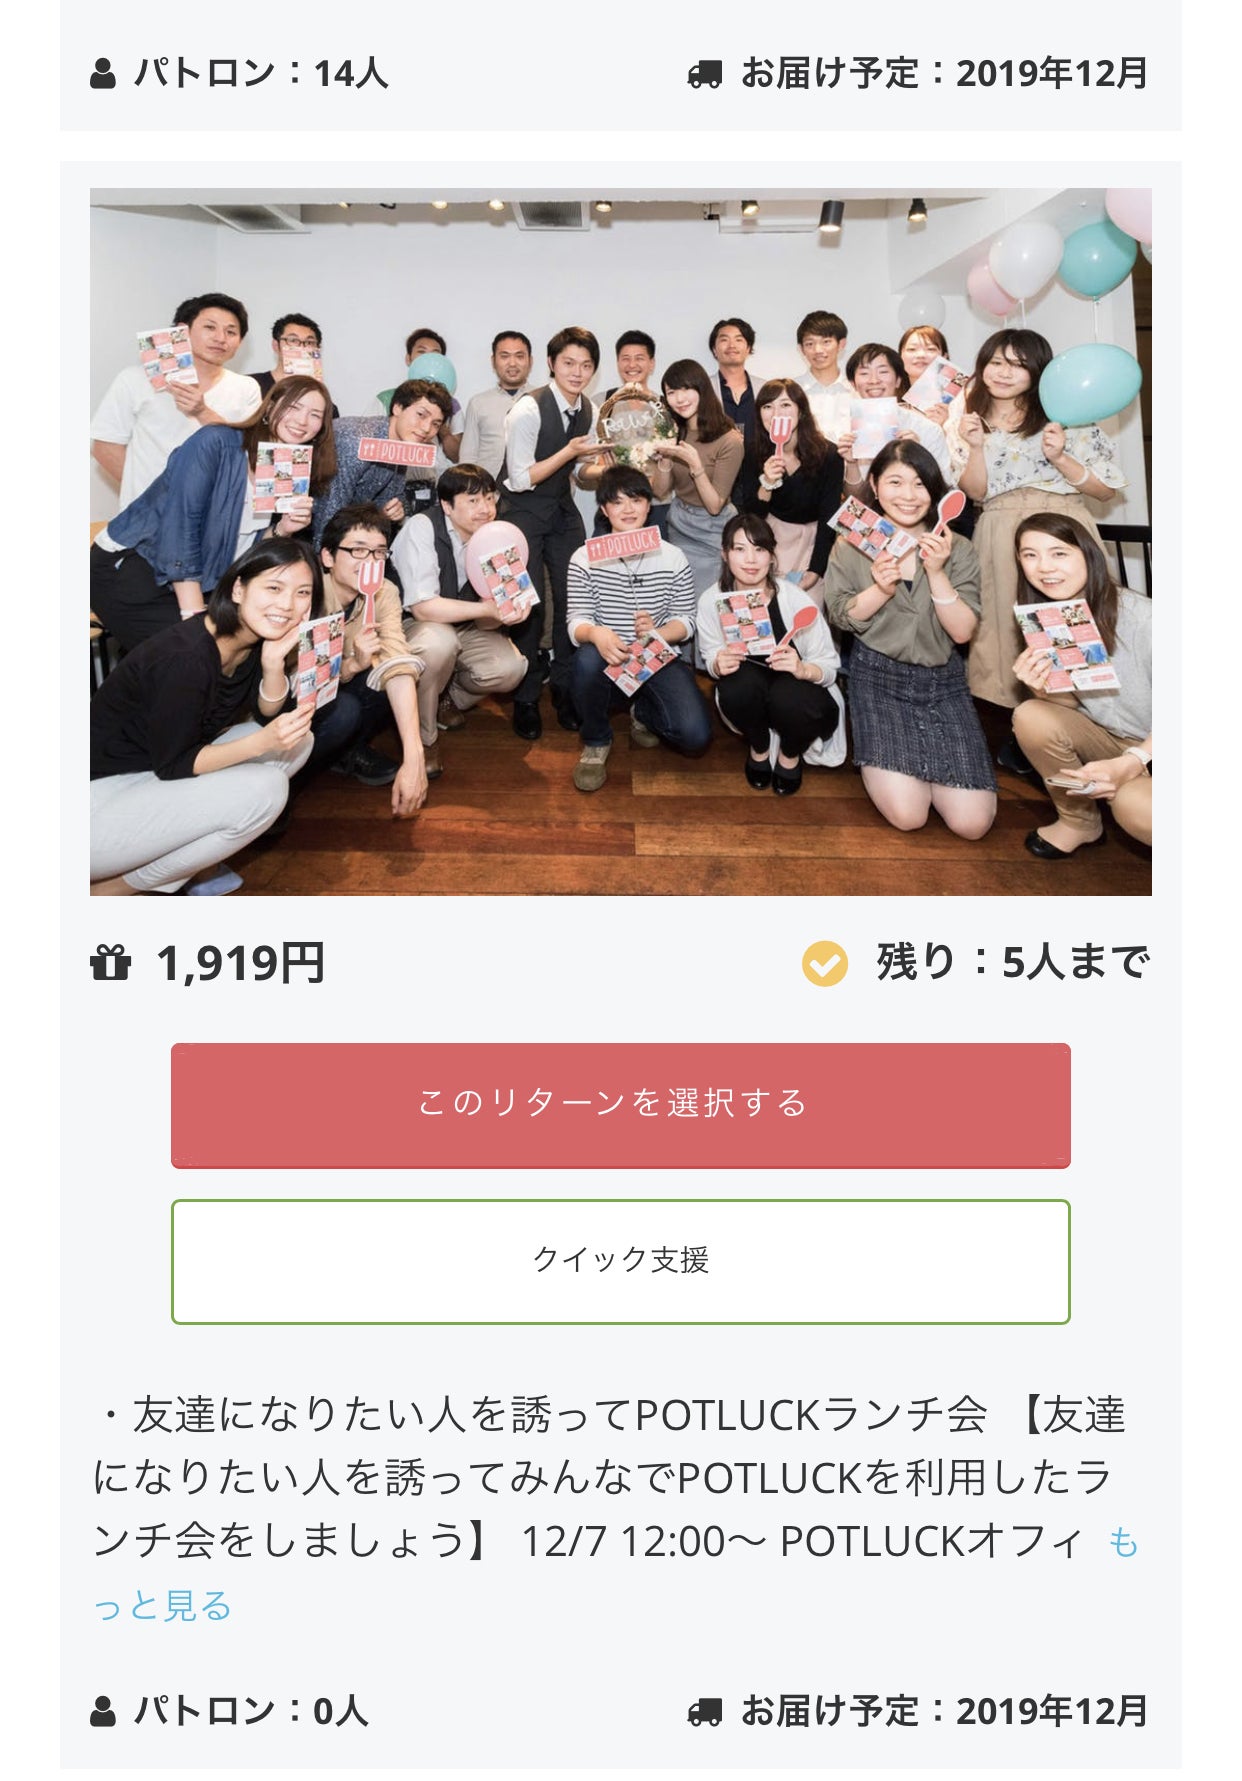Tap the person icon beside パトロン：14人
Screen dimensions: 1242x1781
click(103, 74)
